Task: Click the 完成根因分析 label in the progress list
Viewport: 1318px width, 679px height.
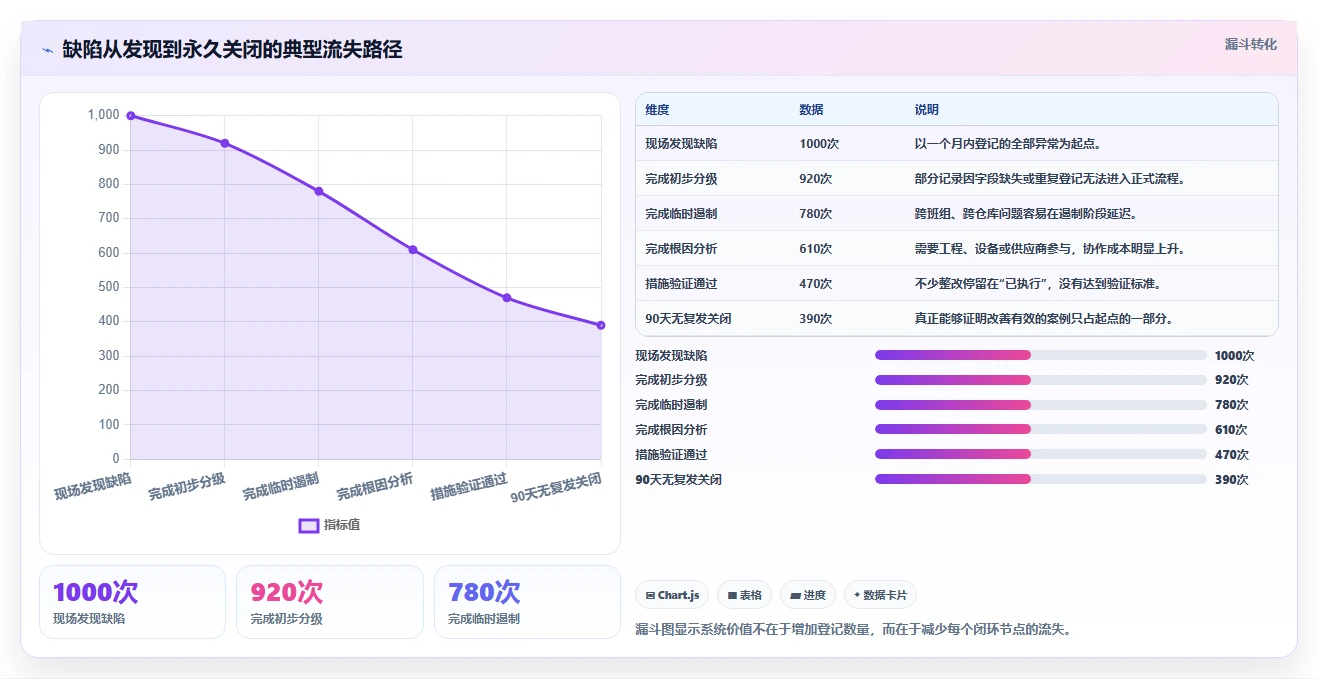Action: click(x=671, y=430)
